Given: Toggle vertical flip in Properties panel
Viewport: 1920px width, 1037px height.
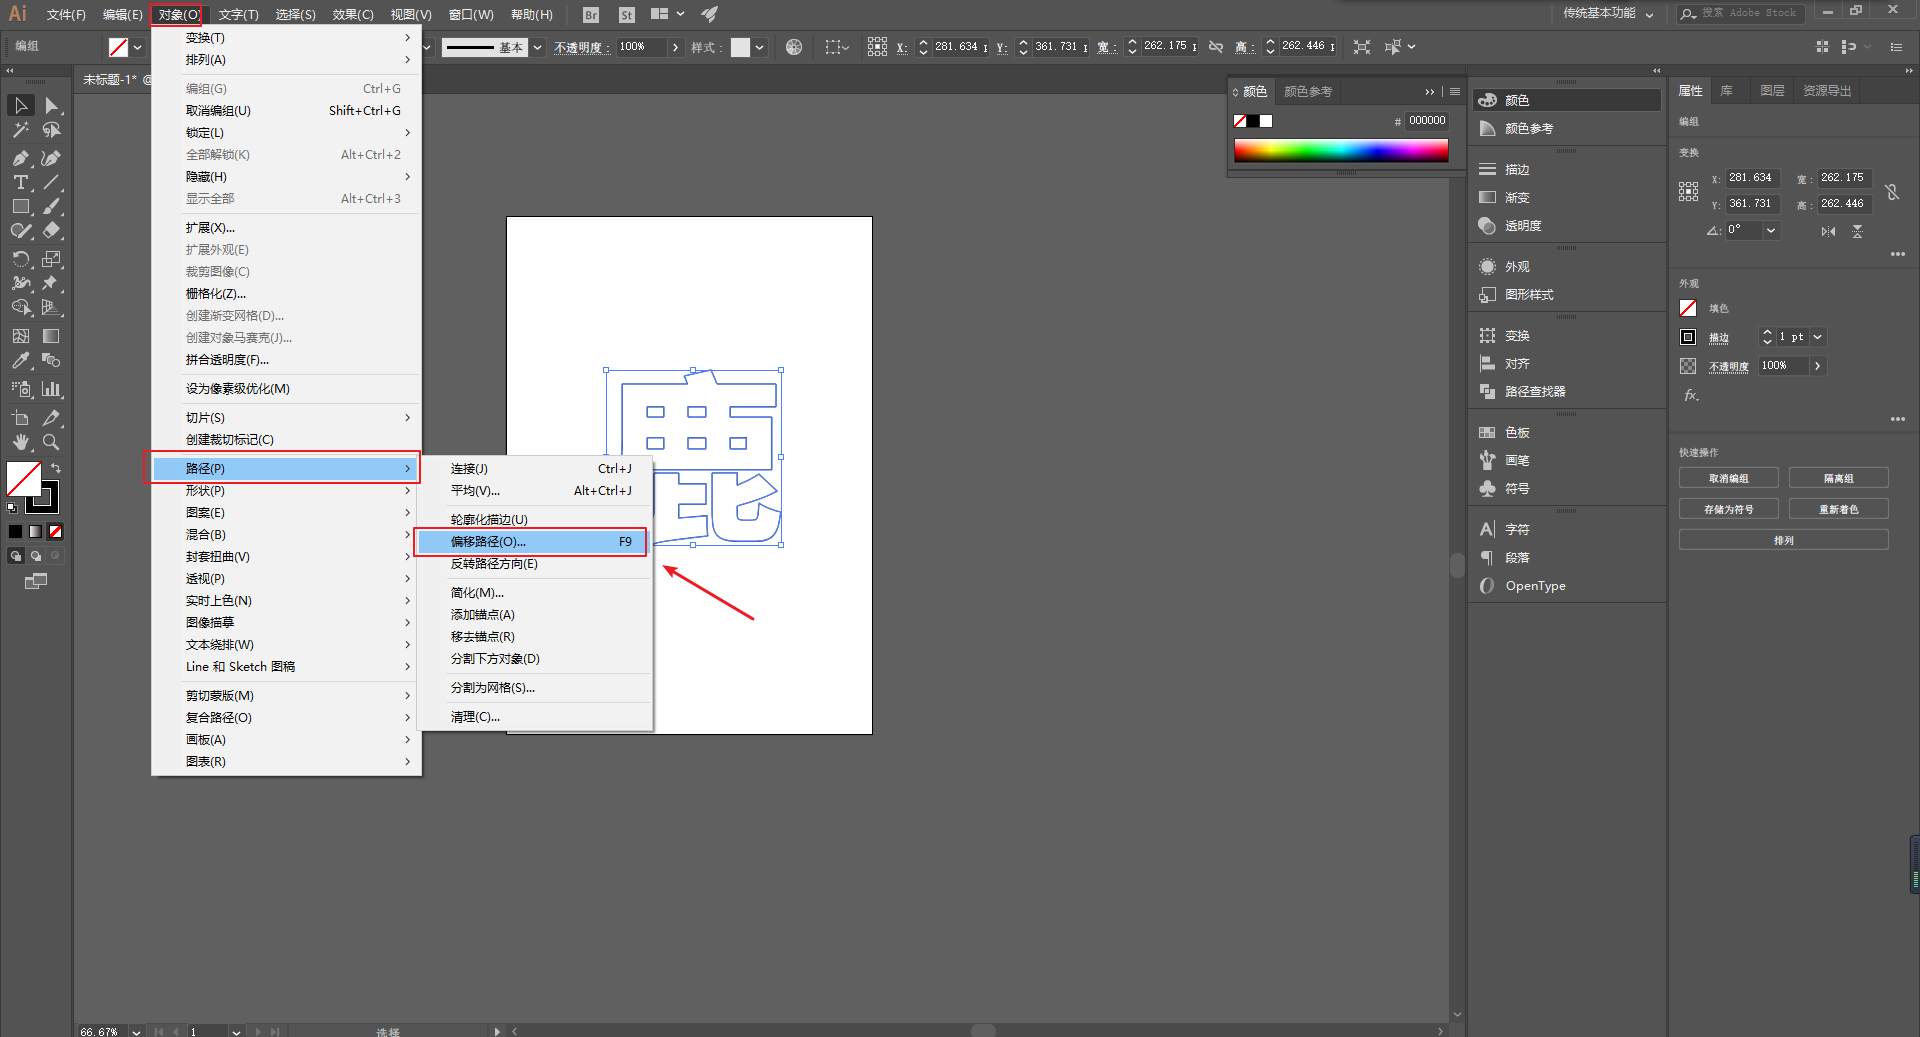Looking at the screenshot, I should tap(1857, 231).
